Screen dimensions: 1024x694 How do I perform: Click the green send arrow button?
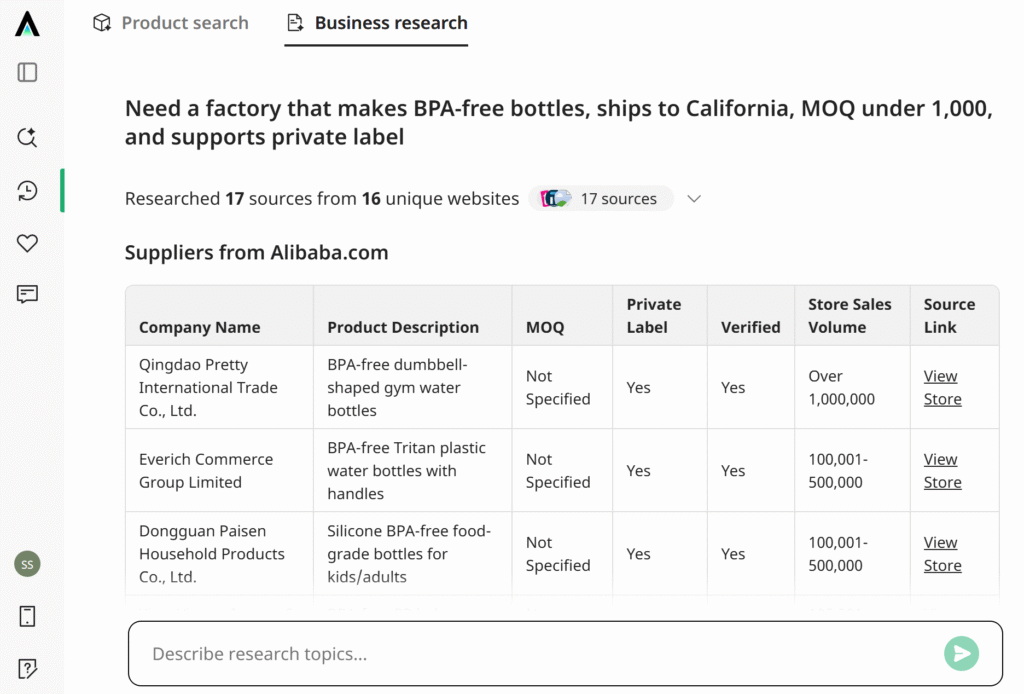[961, 654]
